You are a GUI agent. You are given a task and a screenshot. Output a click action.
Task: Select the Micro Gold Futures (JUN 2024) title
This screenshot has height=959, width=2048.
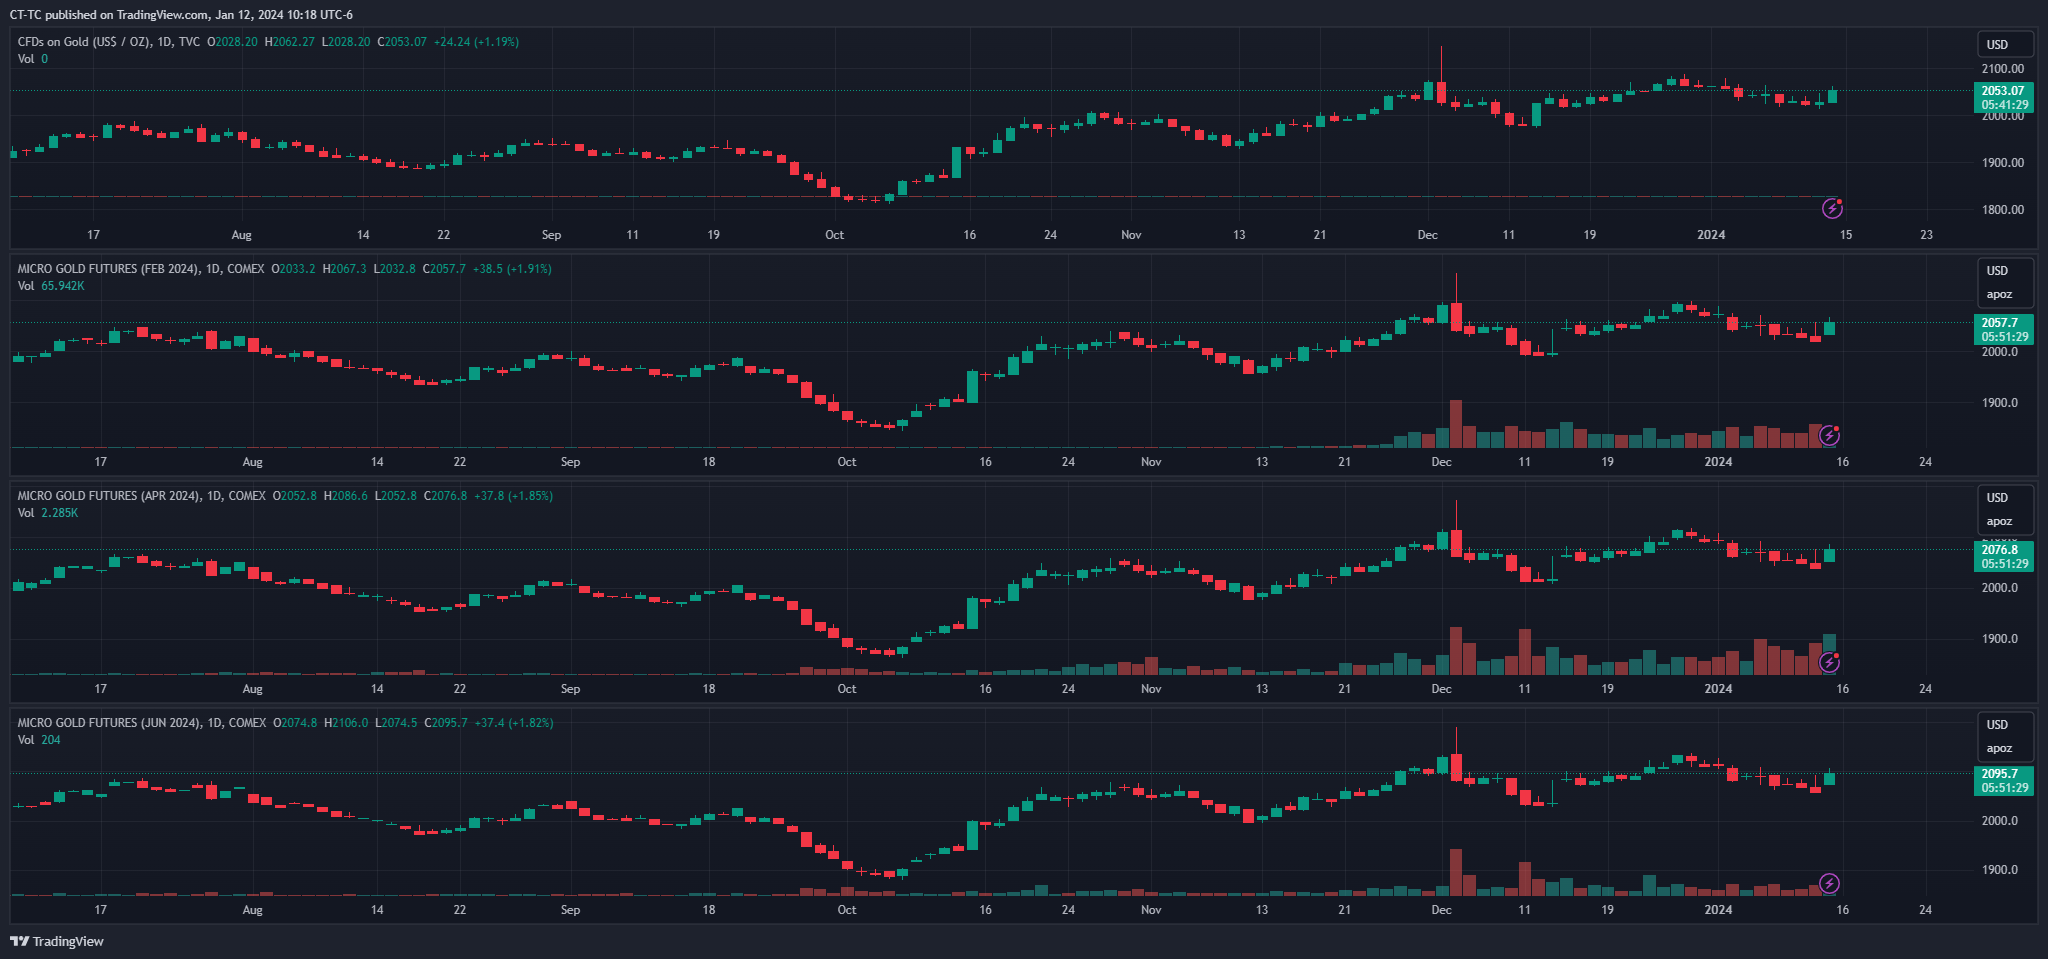(x=141, y=723)
